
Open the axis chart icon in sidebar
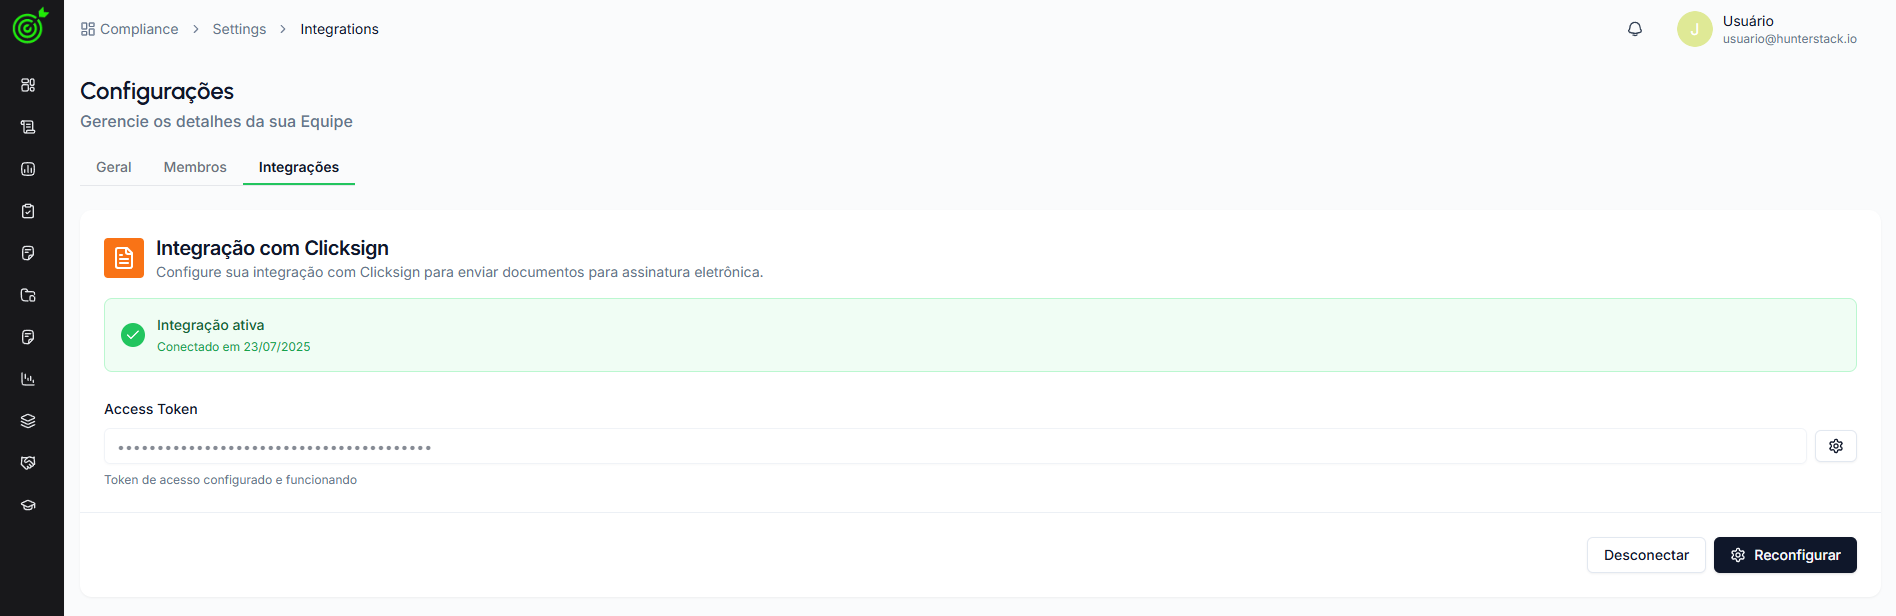coord(28,379)
